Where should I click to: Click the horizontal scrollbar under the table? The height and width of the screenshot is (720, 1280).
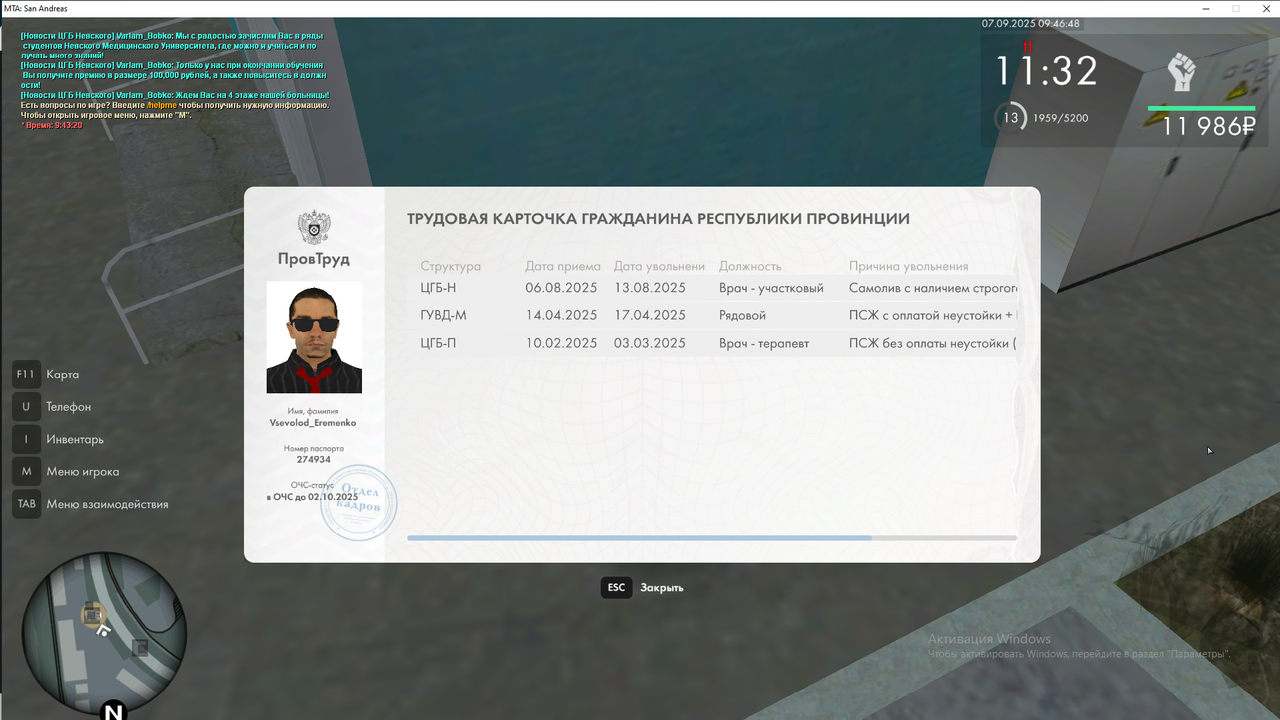[x=712, y=538]
